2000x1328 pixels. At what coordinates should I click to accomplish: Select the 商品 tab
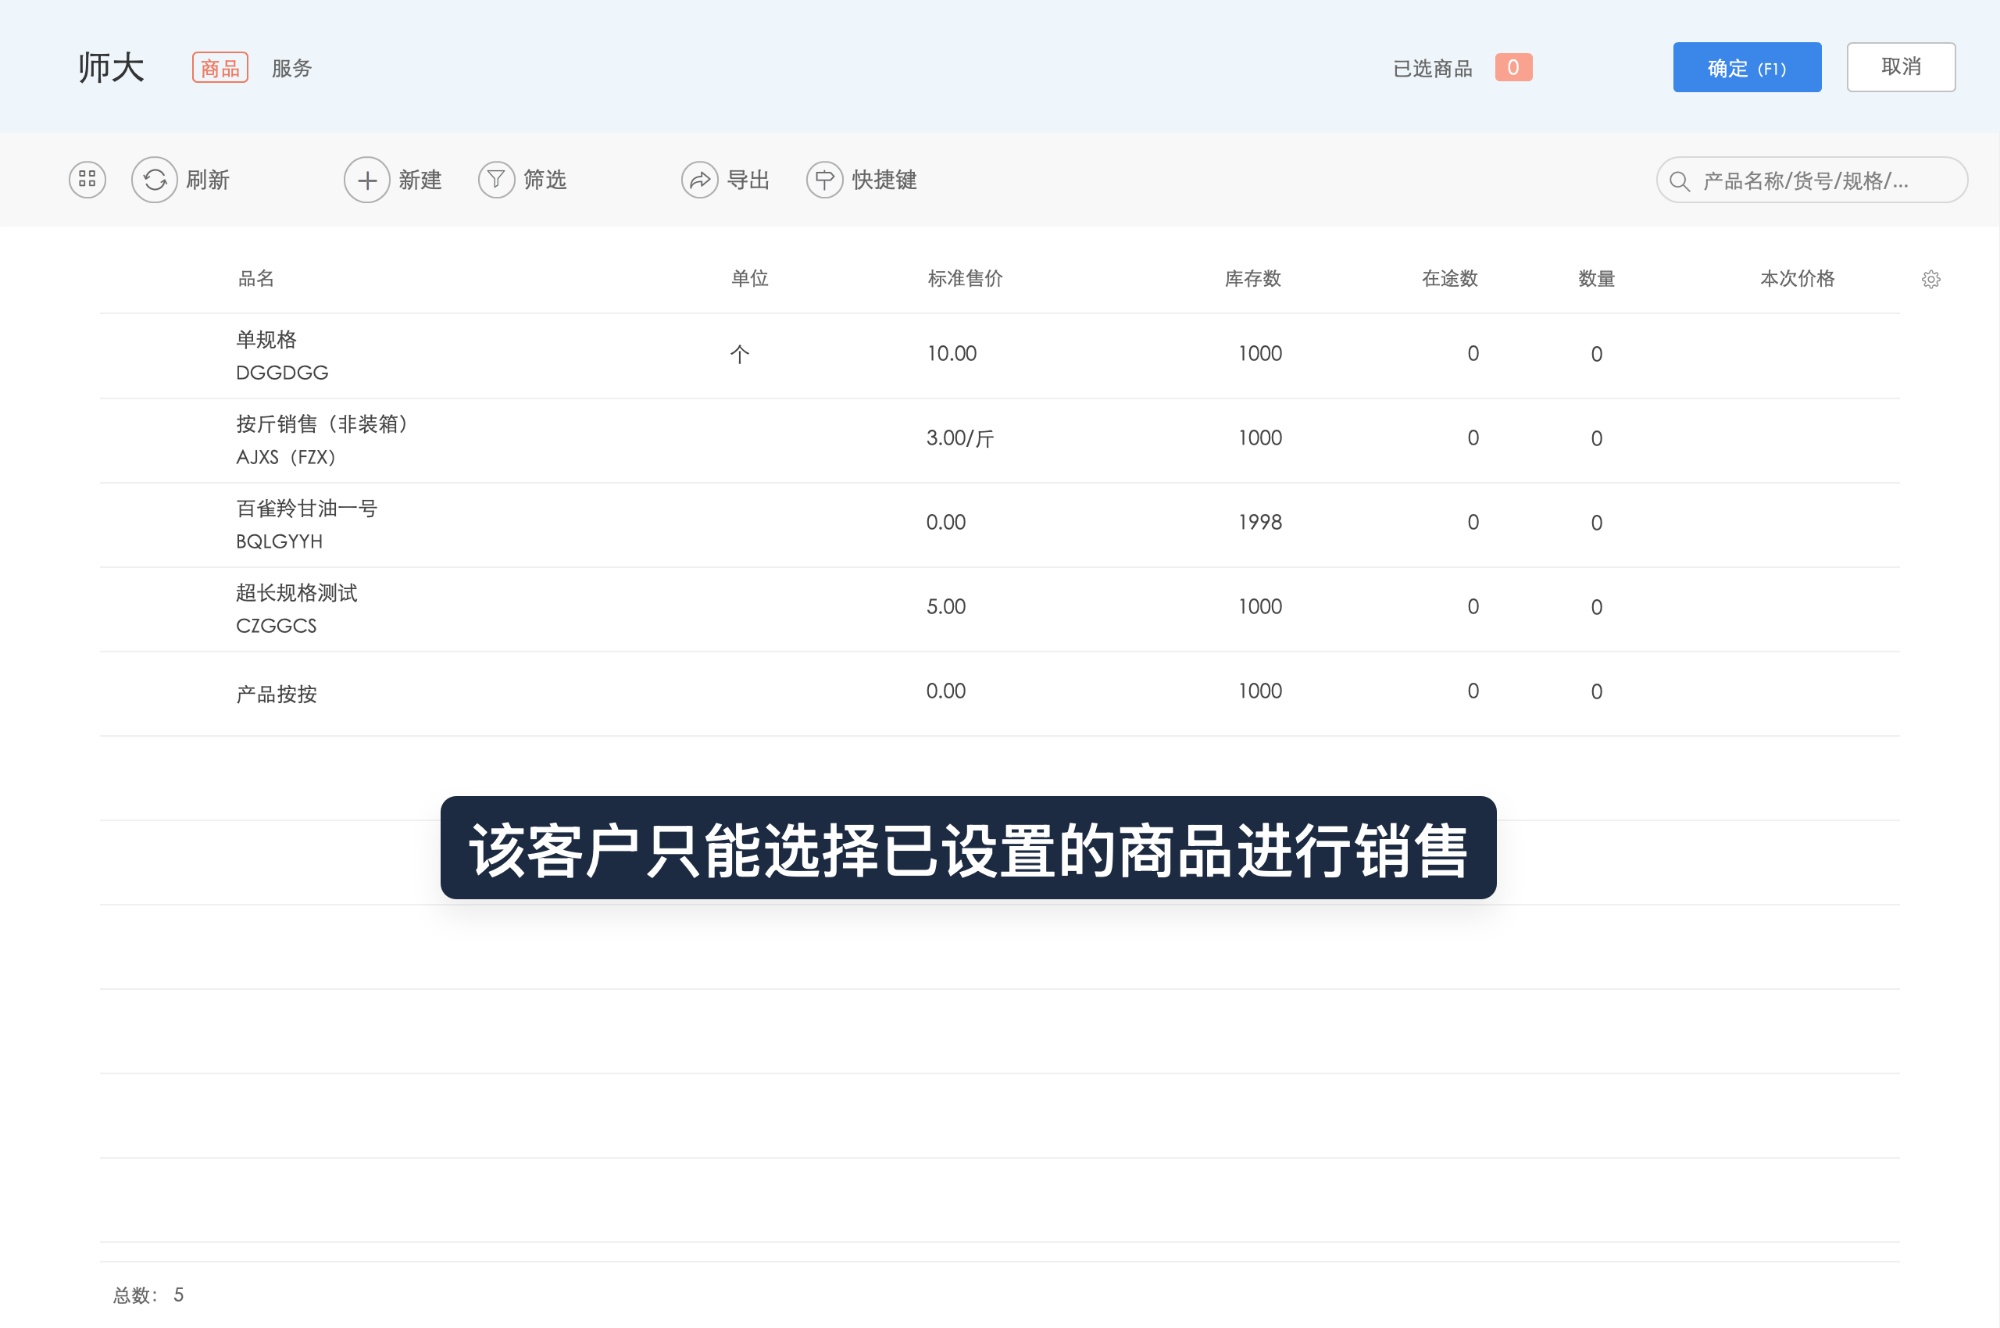(221, 67)
